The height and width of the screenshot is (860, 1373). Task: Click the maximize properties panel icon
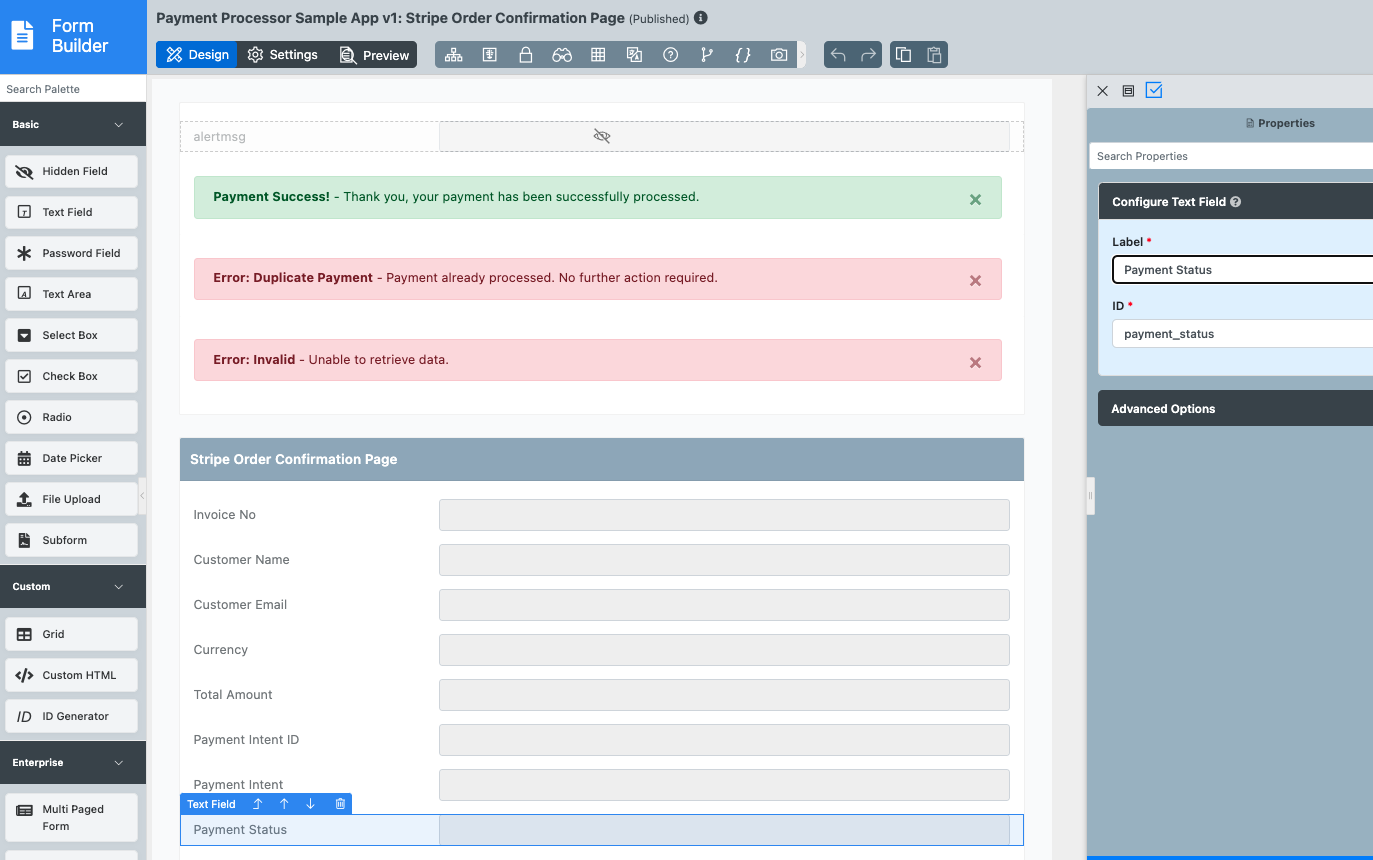pyautogui.click(x=1128, y=91)
